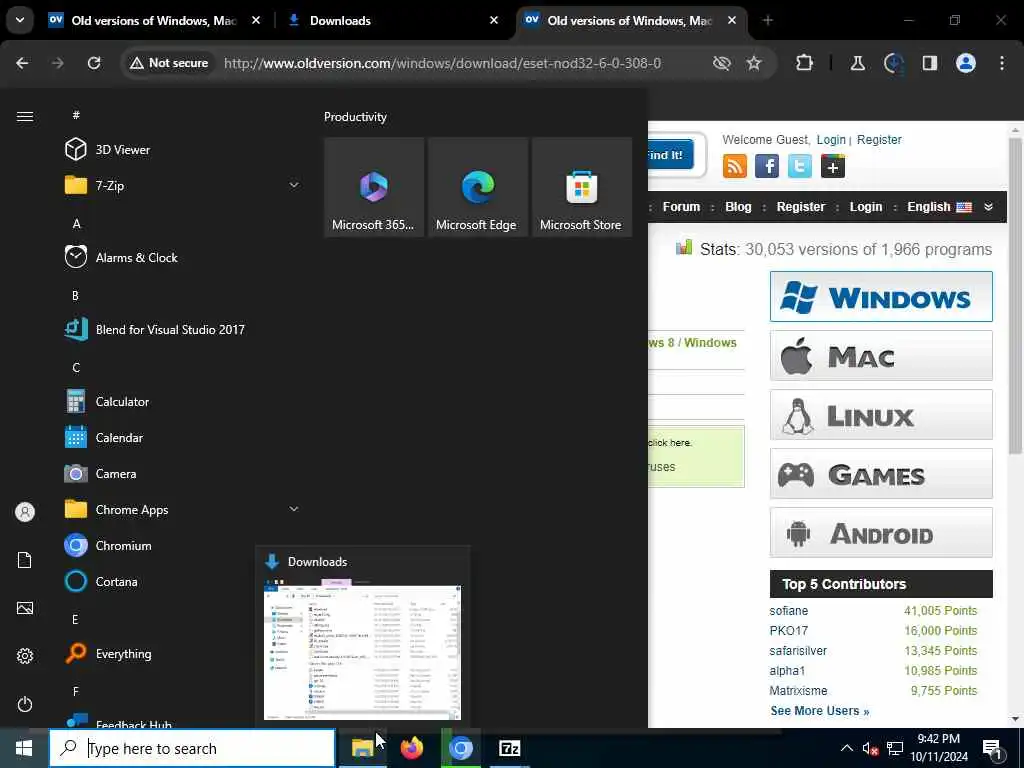Open 7-Zip from the taskbar

point(509,748)
